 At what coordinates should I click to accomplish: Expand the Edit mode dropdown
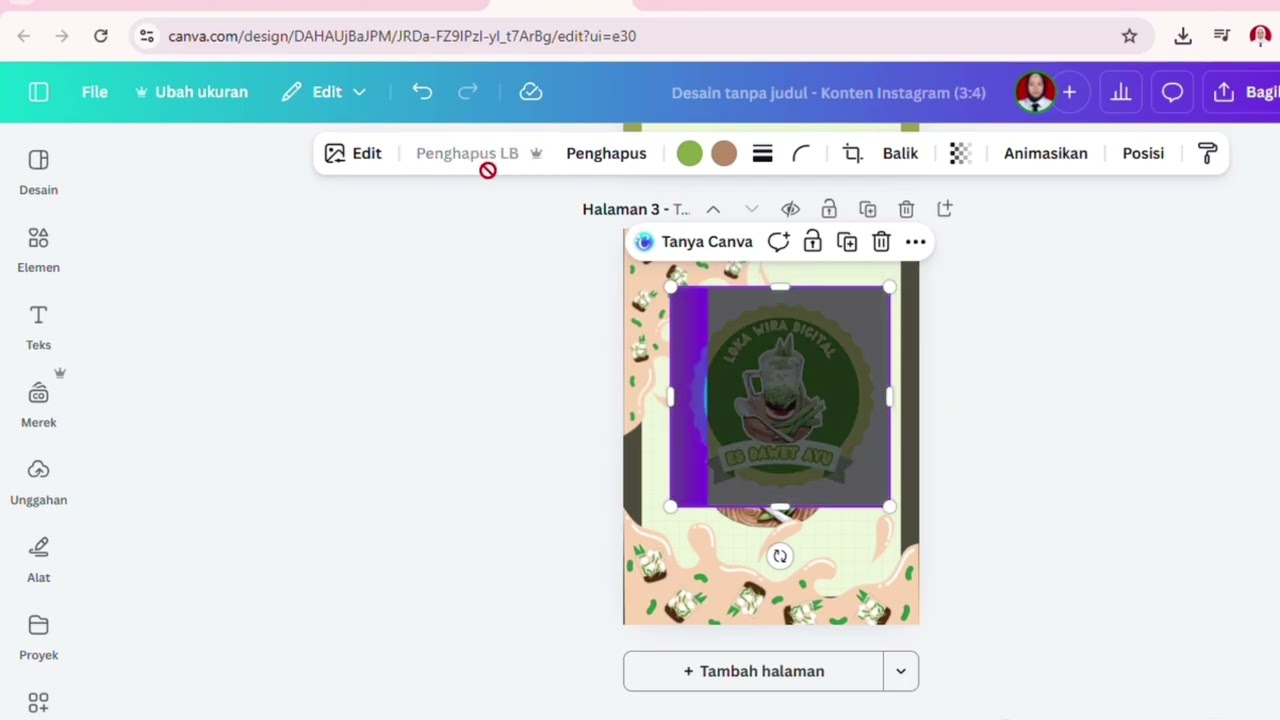(x=324, y=92)
